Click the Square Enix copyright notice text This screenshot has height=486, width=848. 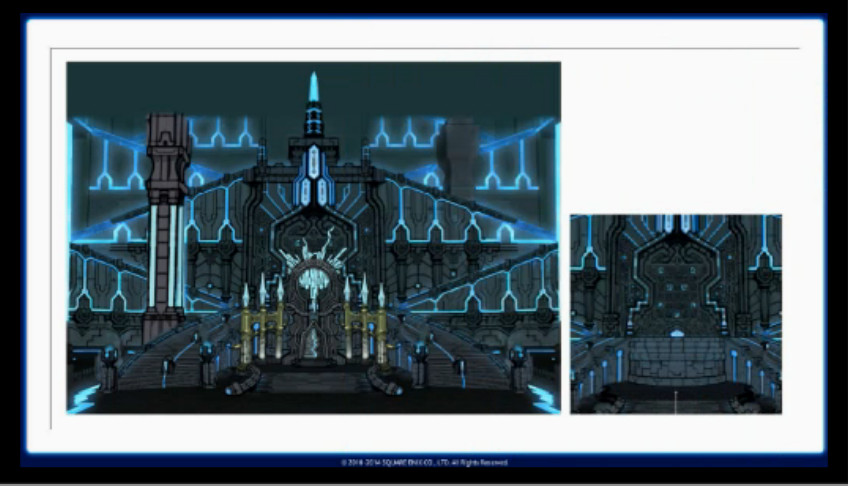click(x=425, y=463)
